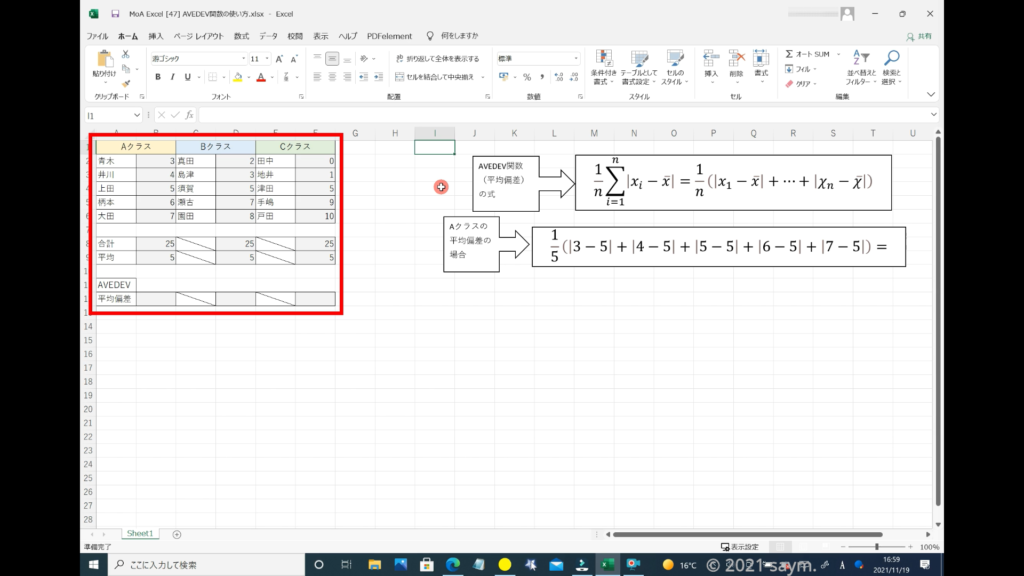Click the Sheet1 worksheet tab
1024x576 pixels.
[139, 534]
